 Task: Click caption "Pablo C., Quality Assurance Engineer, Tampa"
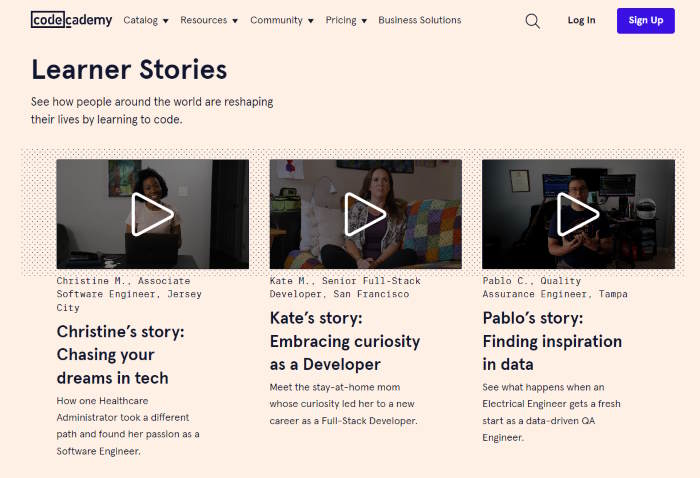[555, 287]
